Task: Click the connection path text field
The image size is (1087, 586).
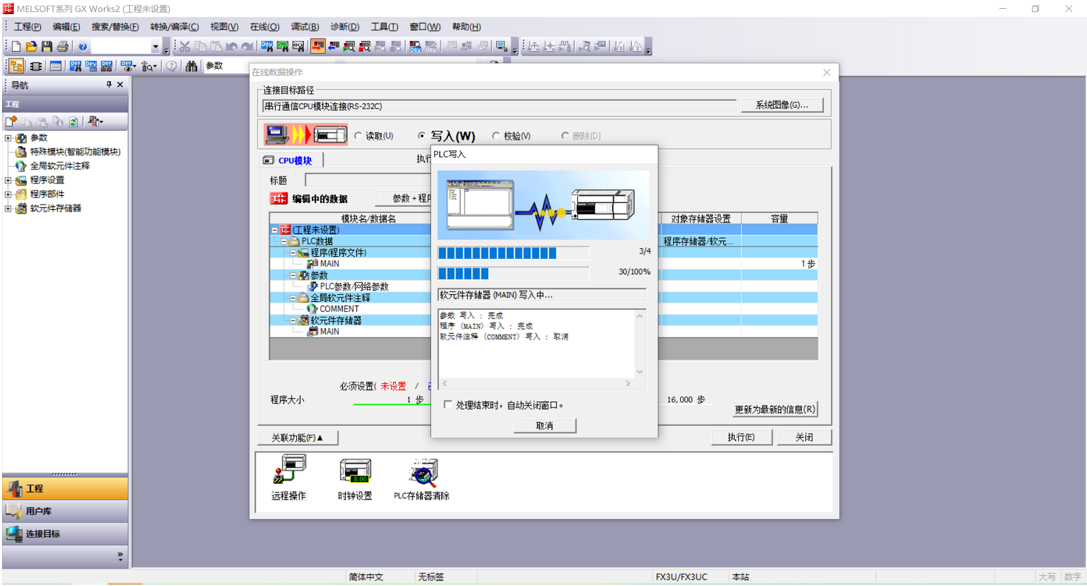Action: point(498,106)
